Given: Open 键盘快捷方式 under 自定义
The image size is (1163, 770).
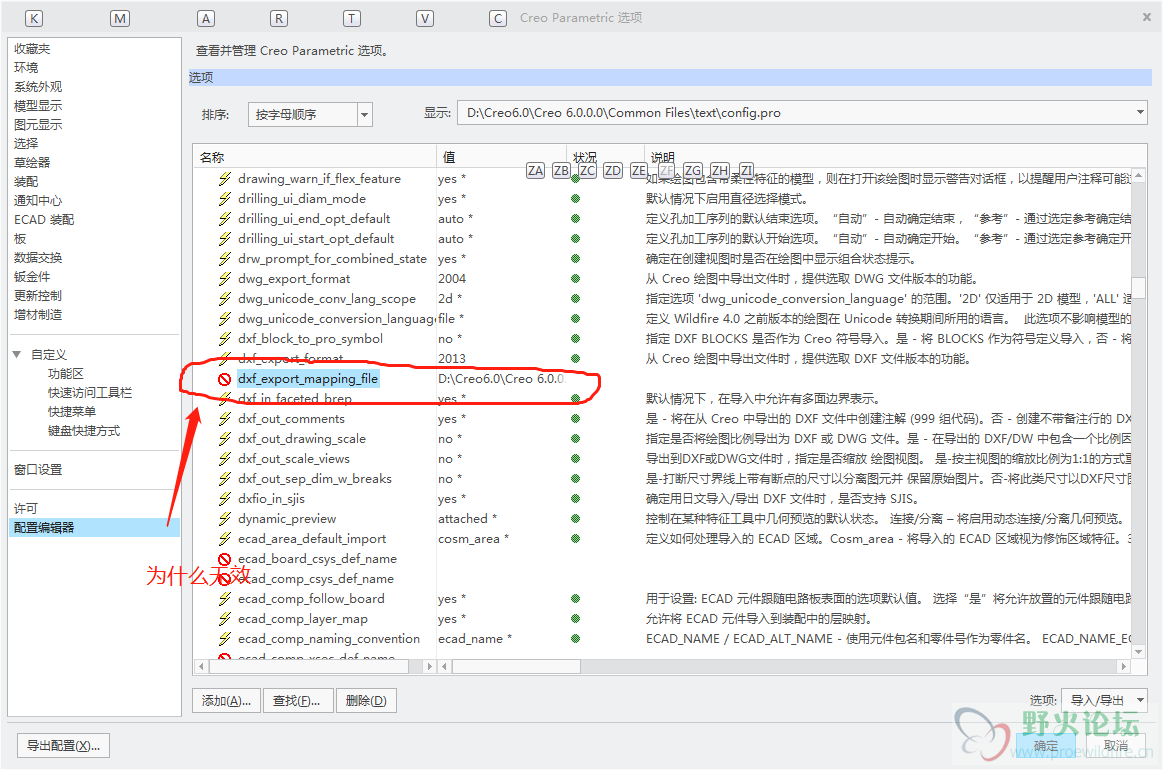Looking at the screenshot, I should [x=84, y=431].
